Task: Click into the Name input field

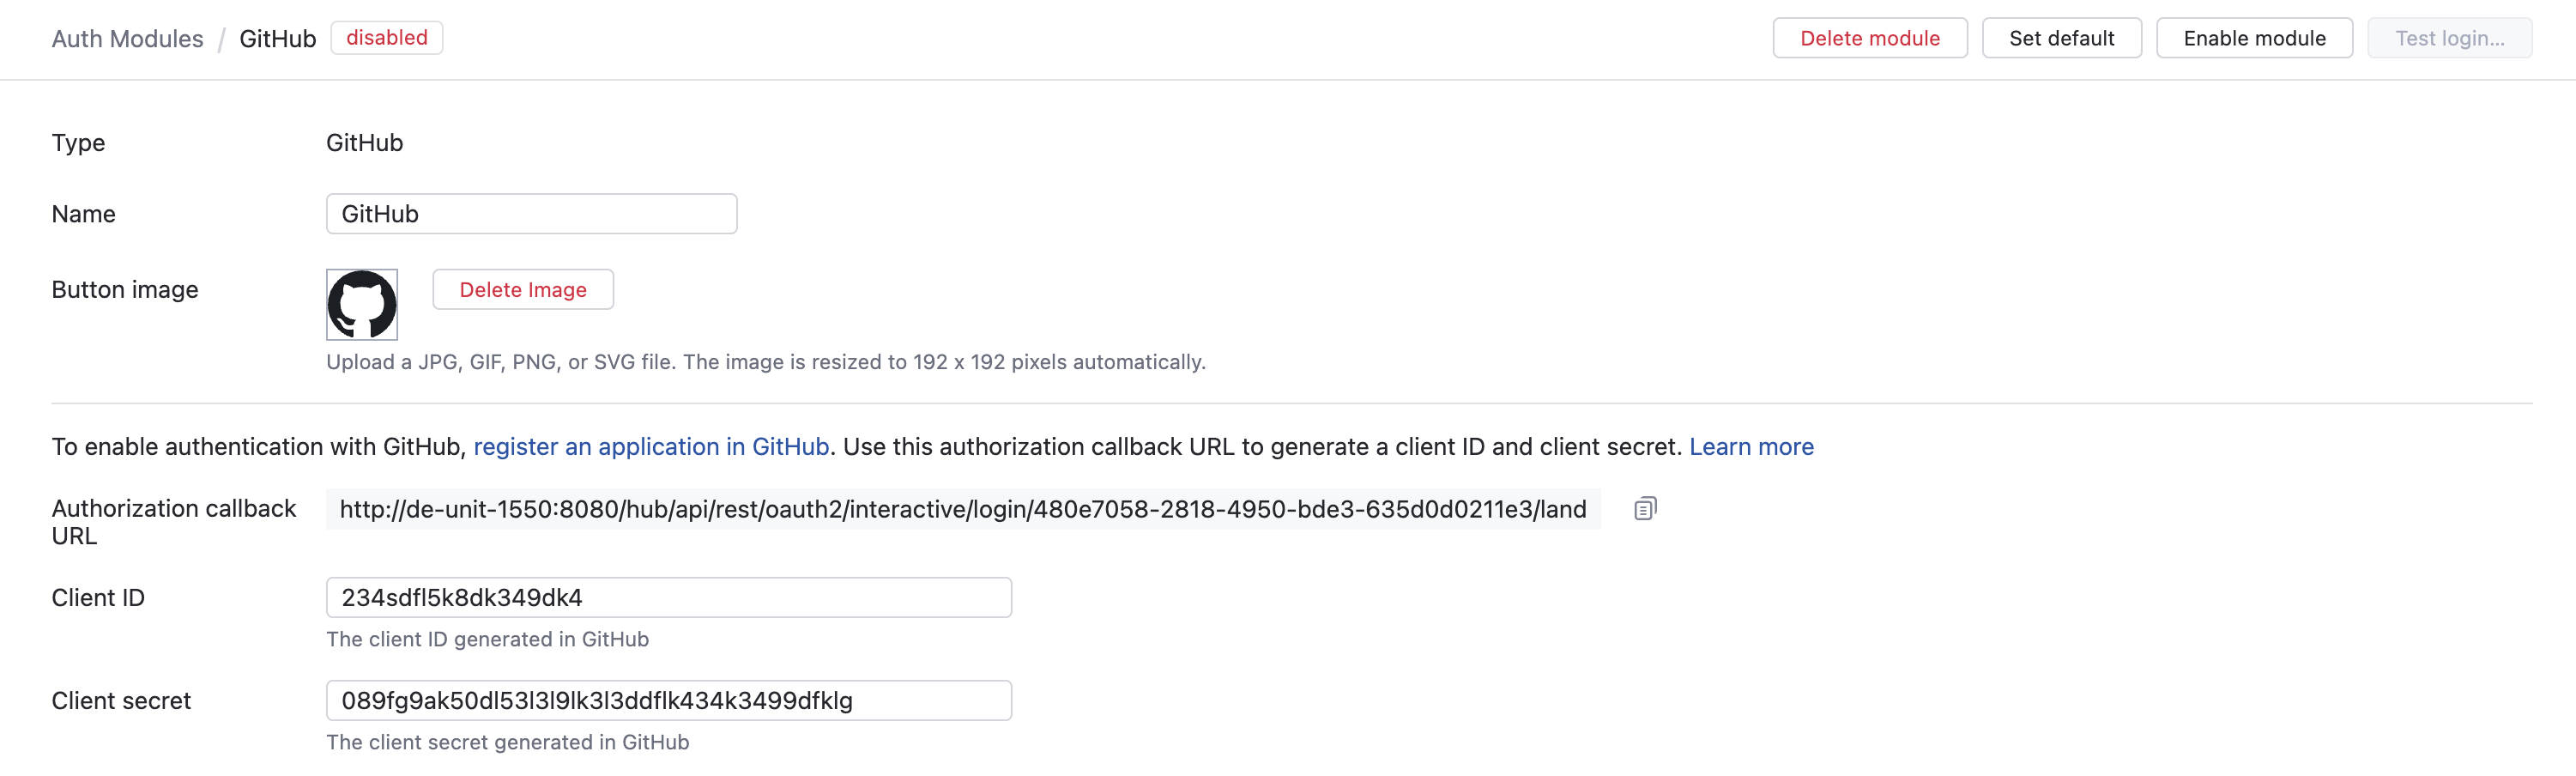Action: (x=531, y=214)
